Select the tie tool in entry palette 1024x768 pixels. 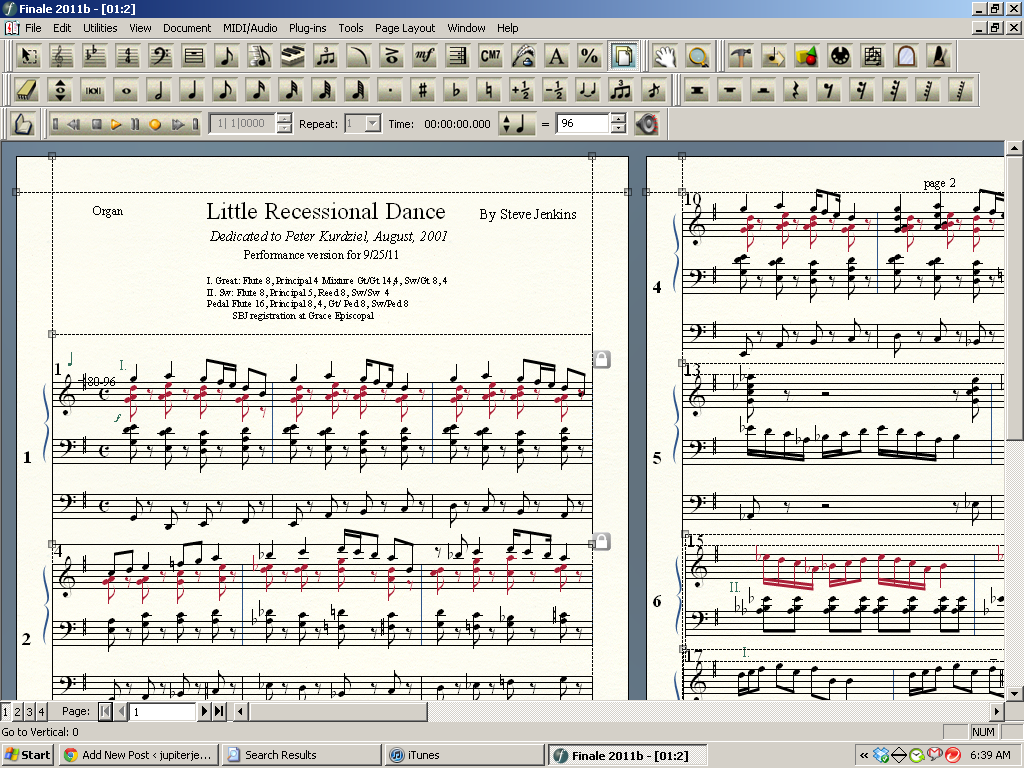[x=588, y=91]
